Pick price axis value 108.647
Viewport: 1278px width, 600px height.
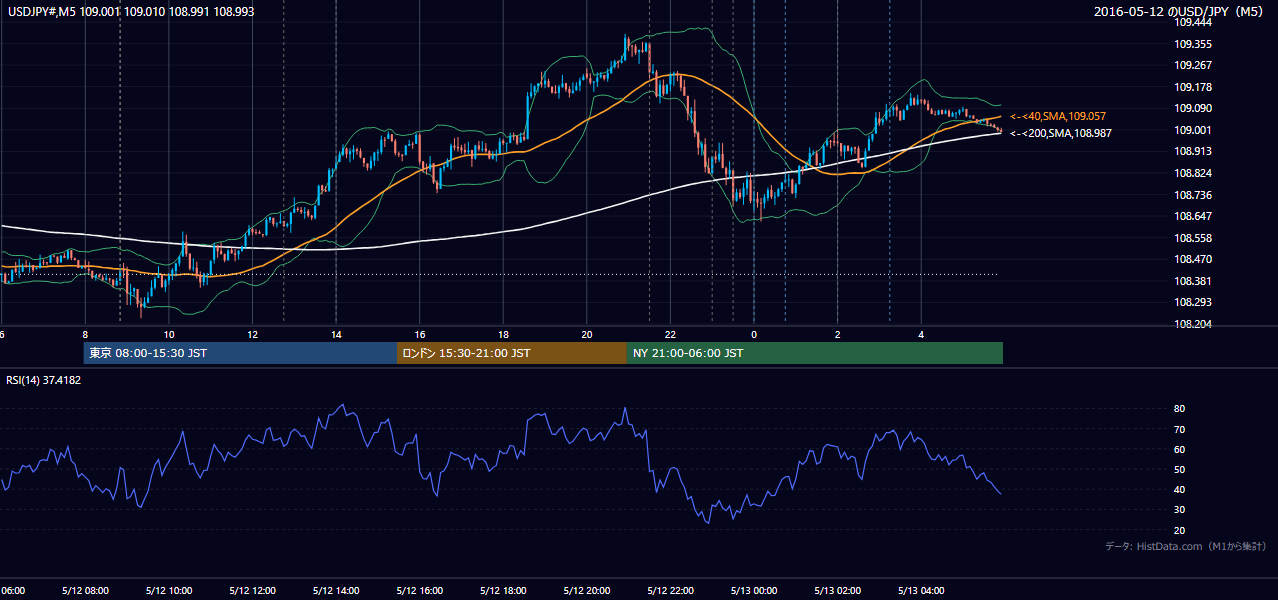click(x=1193, y=216)
